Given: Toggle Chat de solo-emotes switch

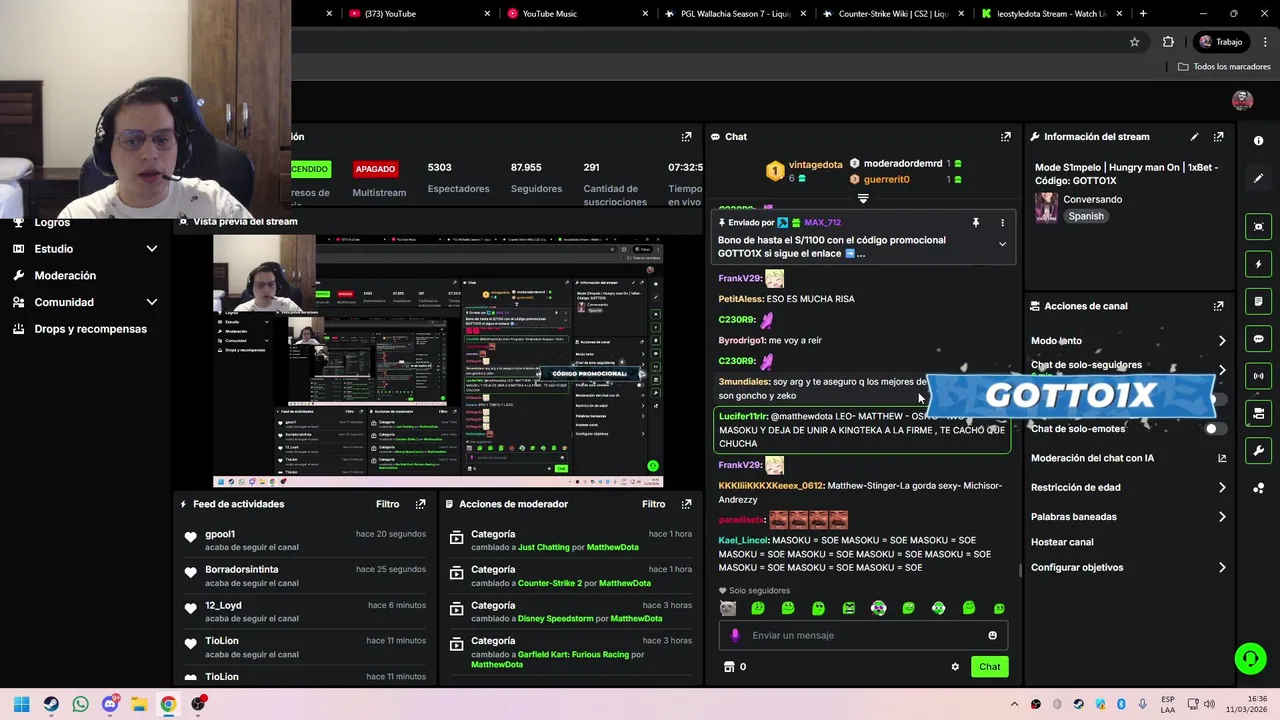Looking at the screenshot, I should click(1214, 429).
